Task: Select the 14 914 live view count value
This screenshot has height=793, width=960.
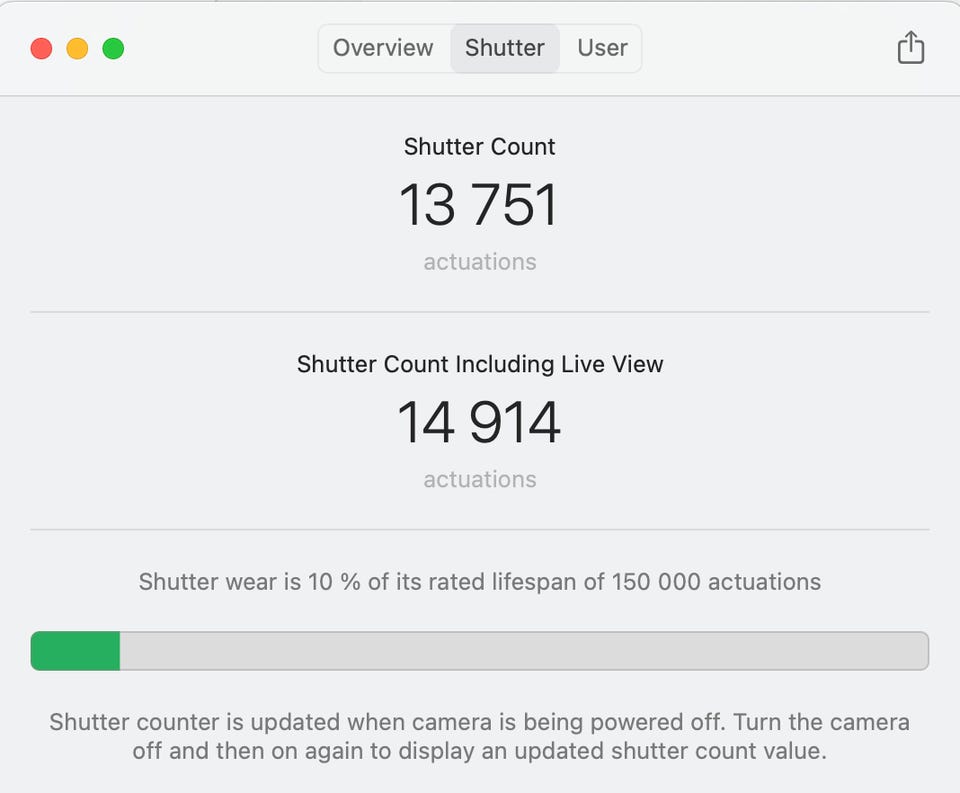Action: coord(479,422)
